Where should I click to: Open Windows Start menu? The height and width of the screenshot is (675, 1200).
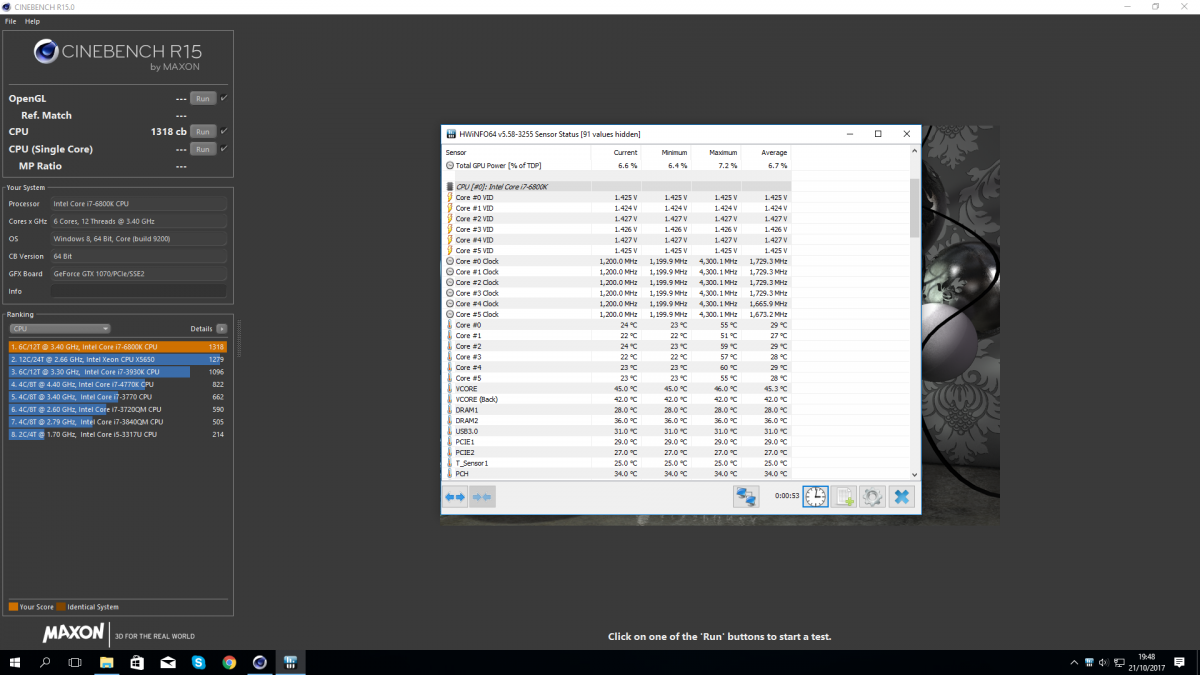click(x=16, y=662)
